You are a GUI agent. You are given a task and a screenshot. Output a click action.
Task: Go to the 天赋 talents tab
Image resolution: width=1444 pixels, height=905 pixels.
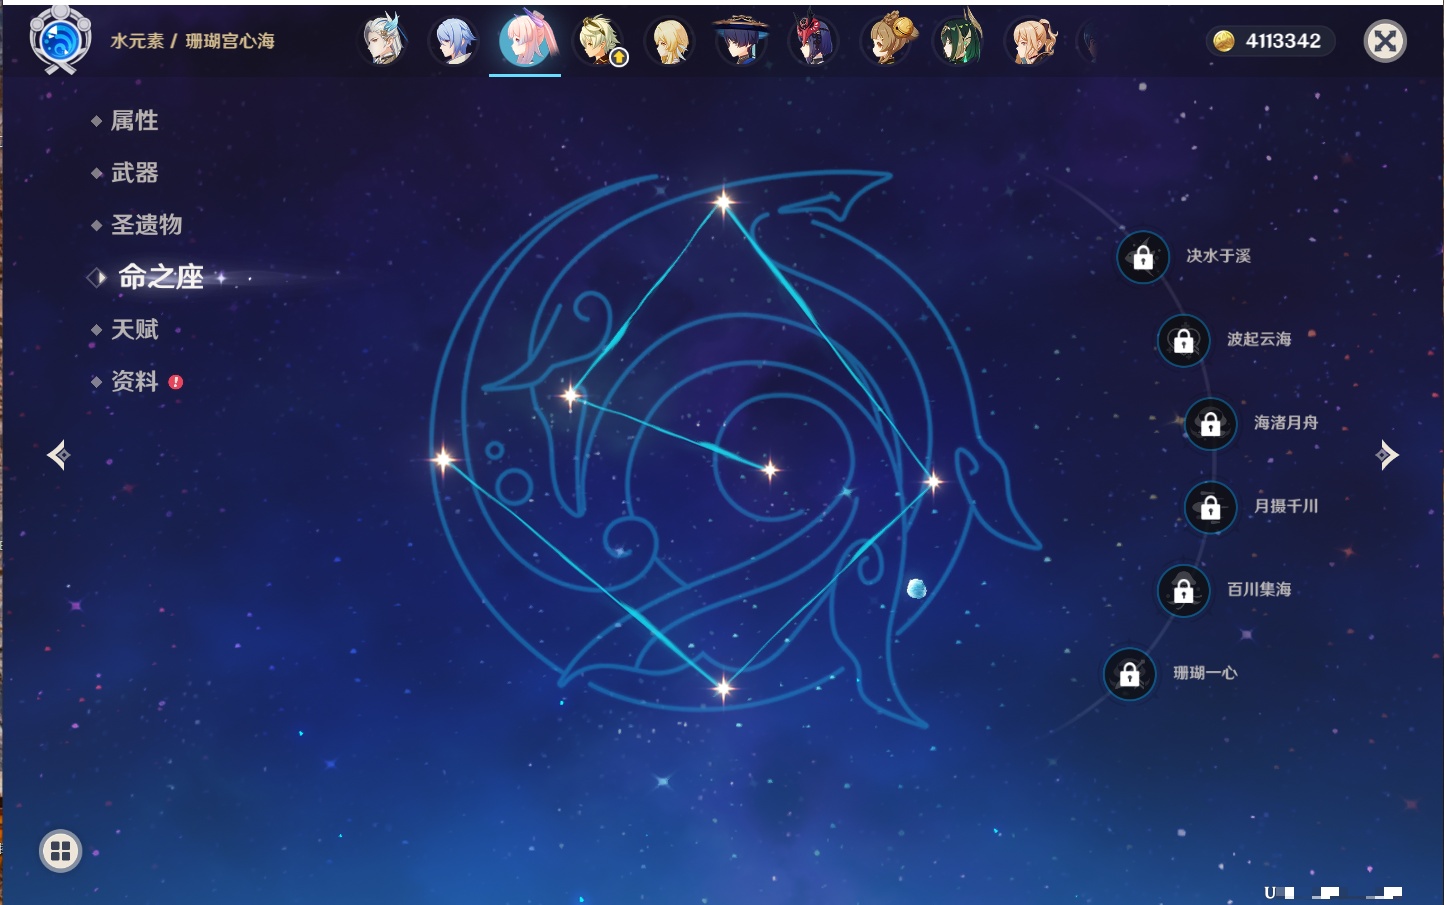click(134, 329)
